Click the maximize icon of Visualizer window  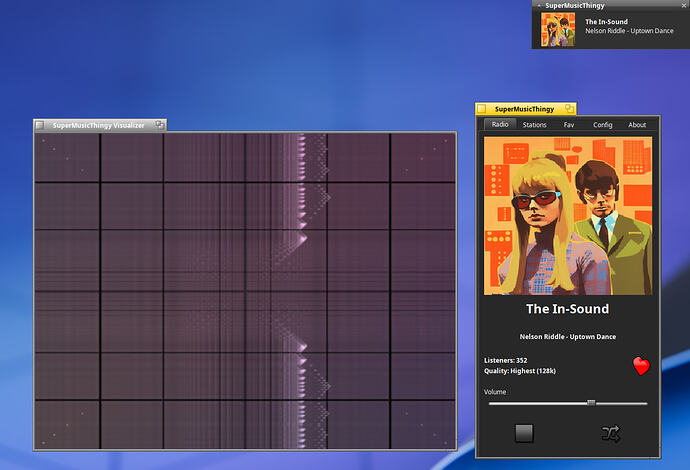(x=160, y=125)
